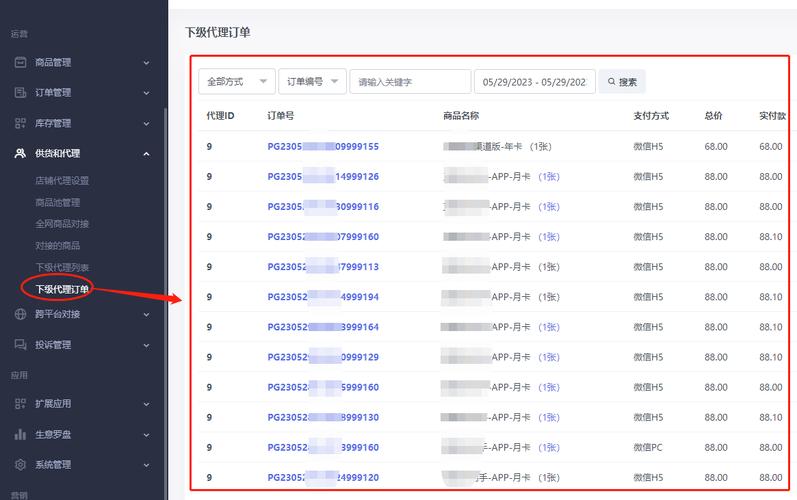Screen dimensions: 797x500
Task: Click the 代理ID column header
Action: pos(220,115)
